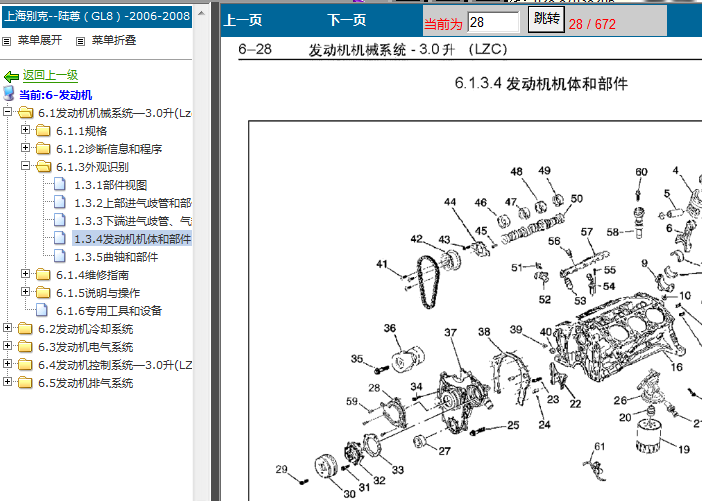Click folder icon of 6.4发动机控制系统
This screenshot has width=702, height=501.
[x=25, y=364]
